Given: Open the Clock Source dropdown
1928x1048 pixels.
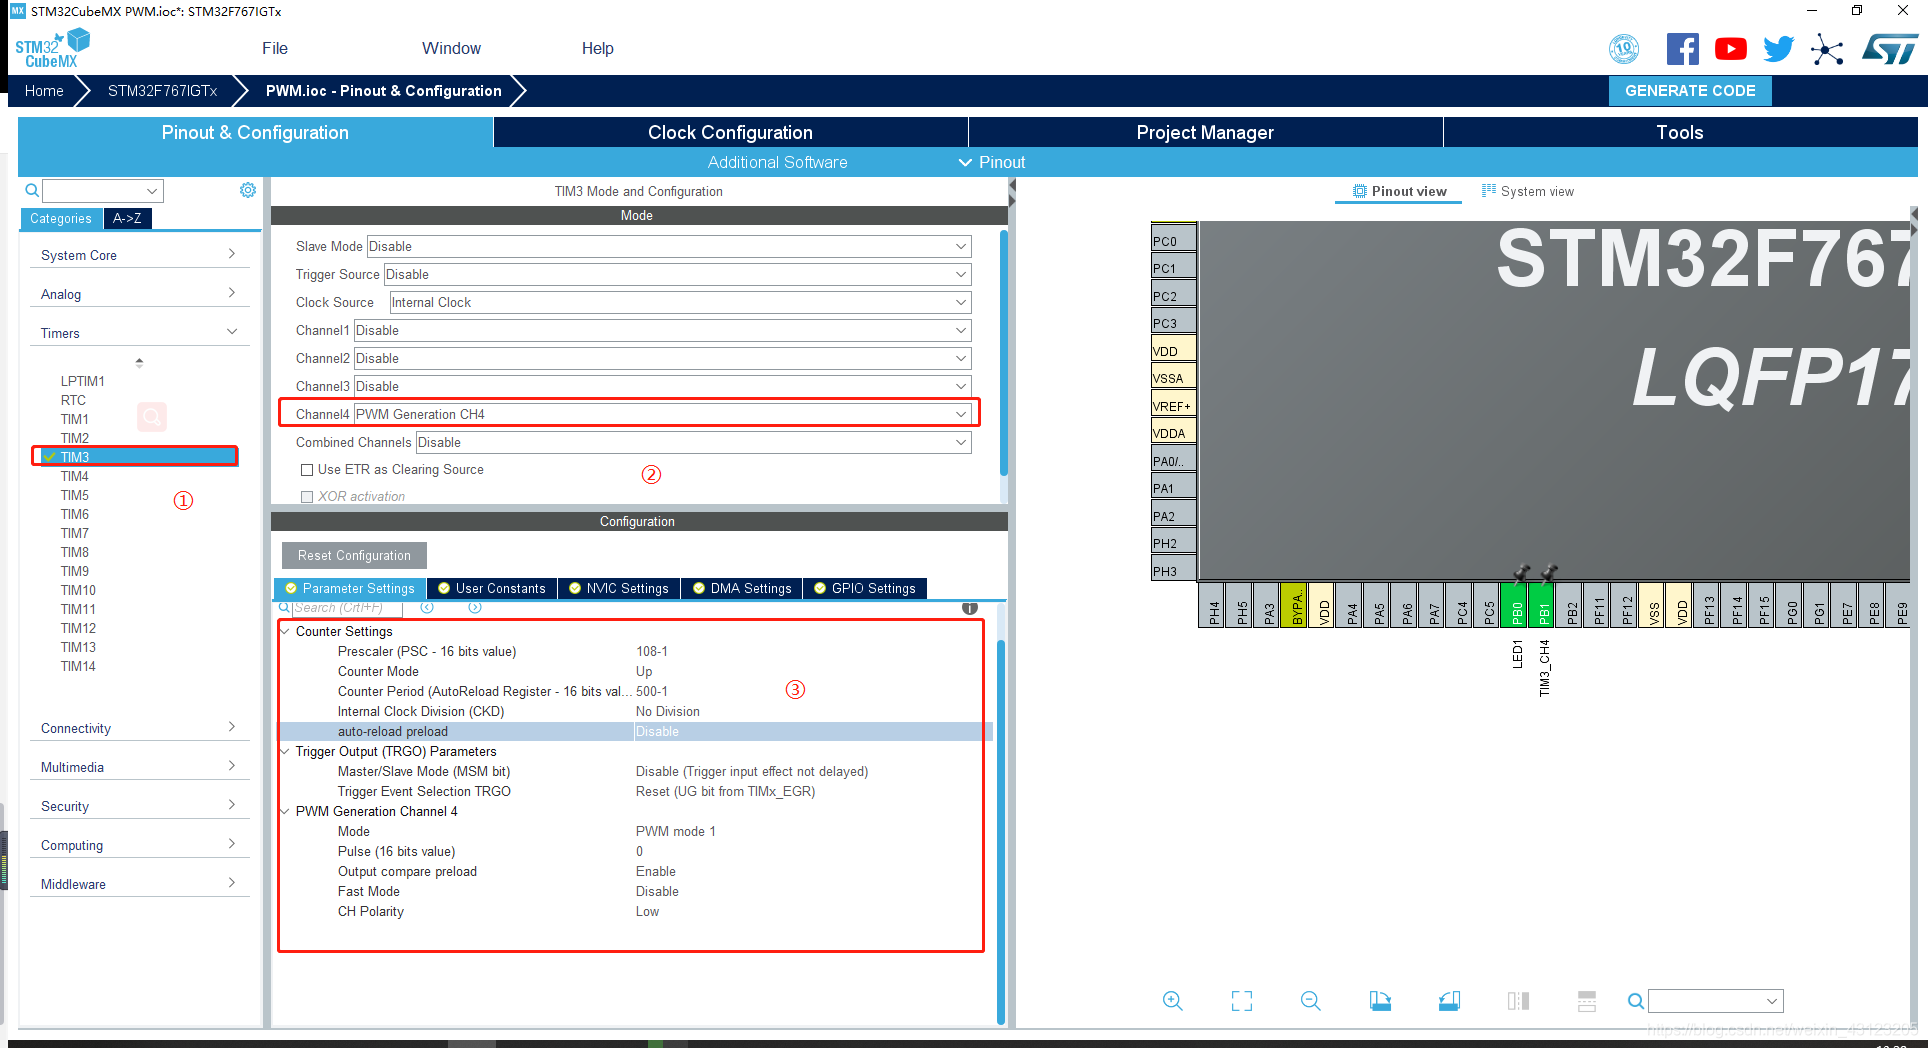Looking at the screenshot, I should pyautogui.click(x=680, y=302).
